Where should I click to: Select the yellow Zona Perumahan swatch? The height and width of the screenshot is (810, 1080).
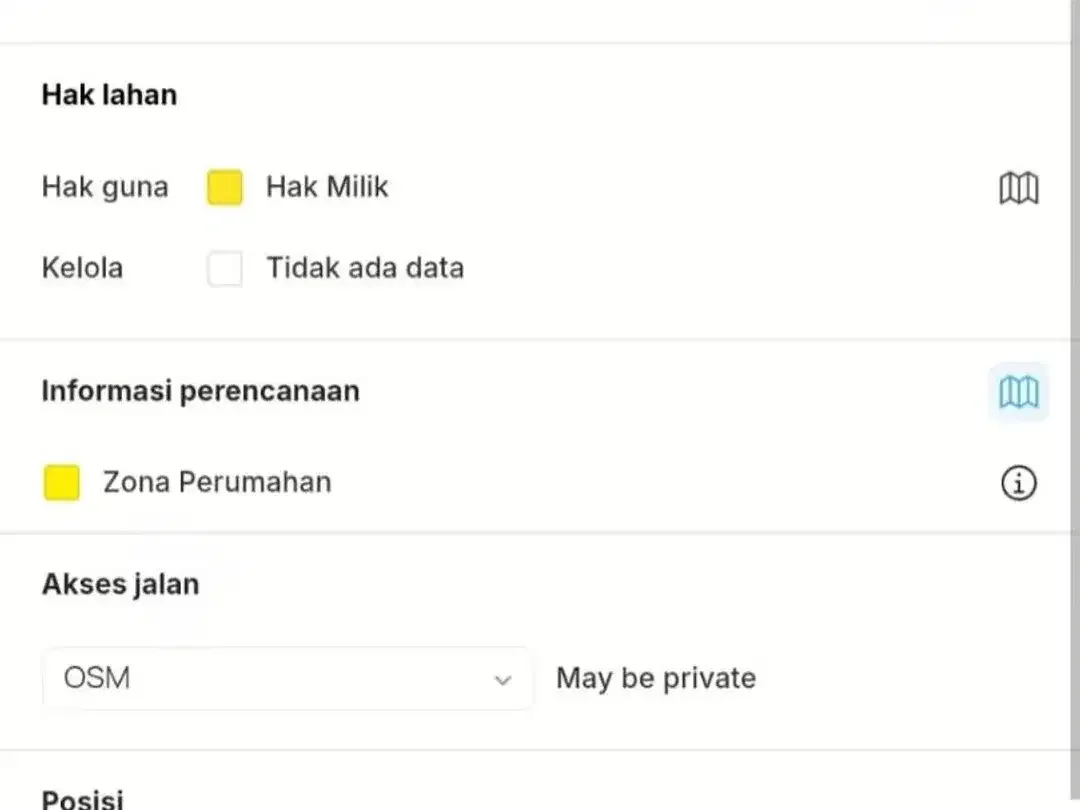click(x=61, y=482)
